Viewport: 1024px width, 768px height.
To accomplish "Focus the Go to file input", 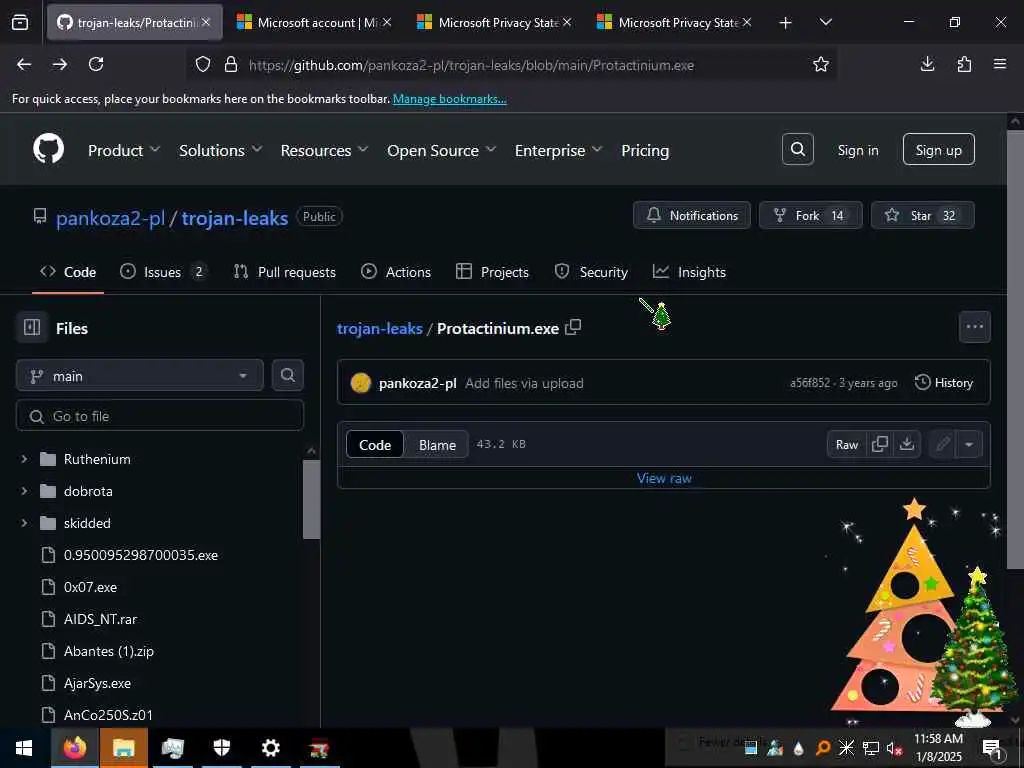I will coord(160,415).
